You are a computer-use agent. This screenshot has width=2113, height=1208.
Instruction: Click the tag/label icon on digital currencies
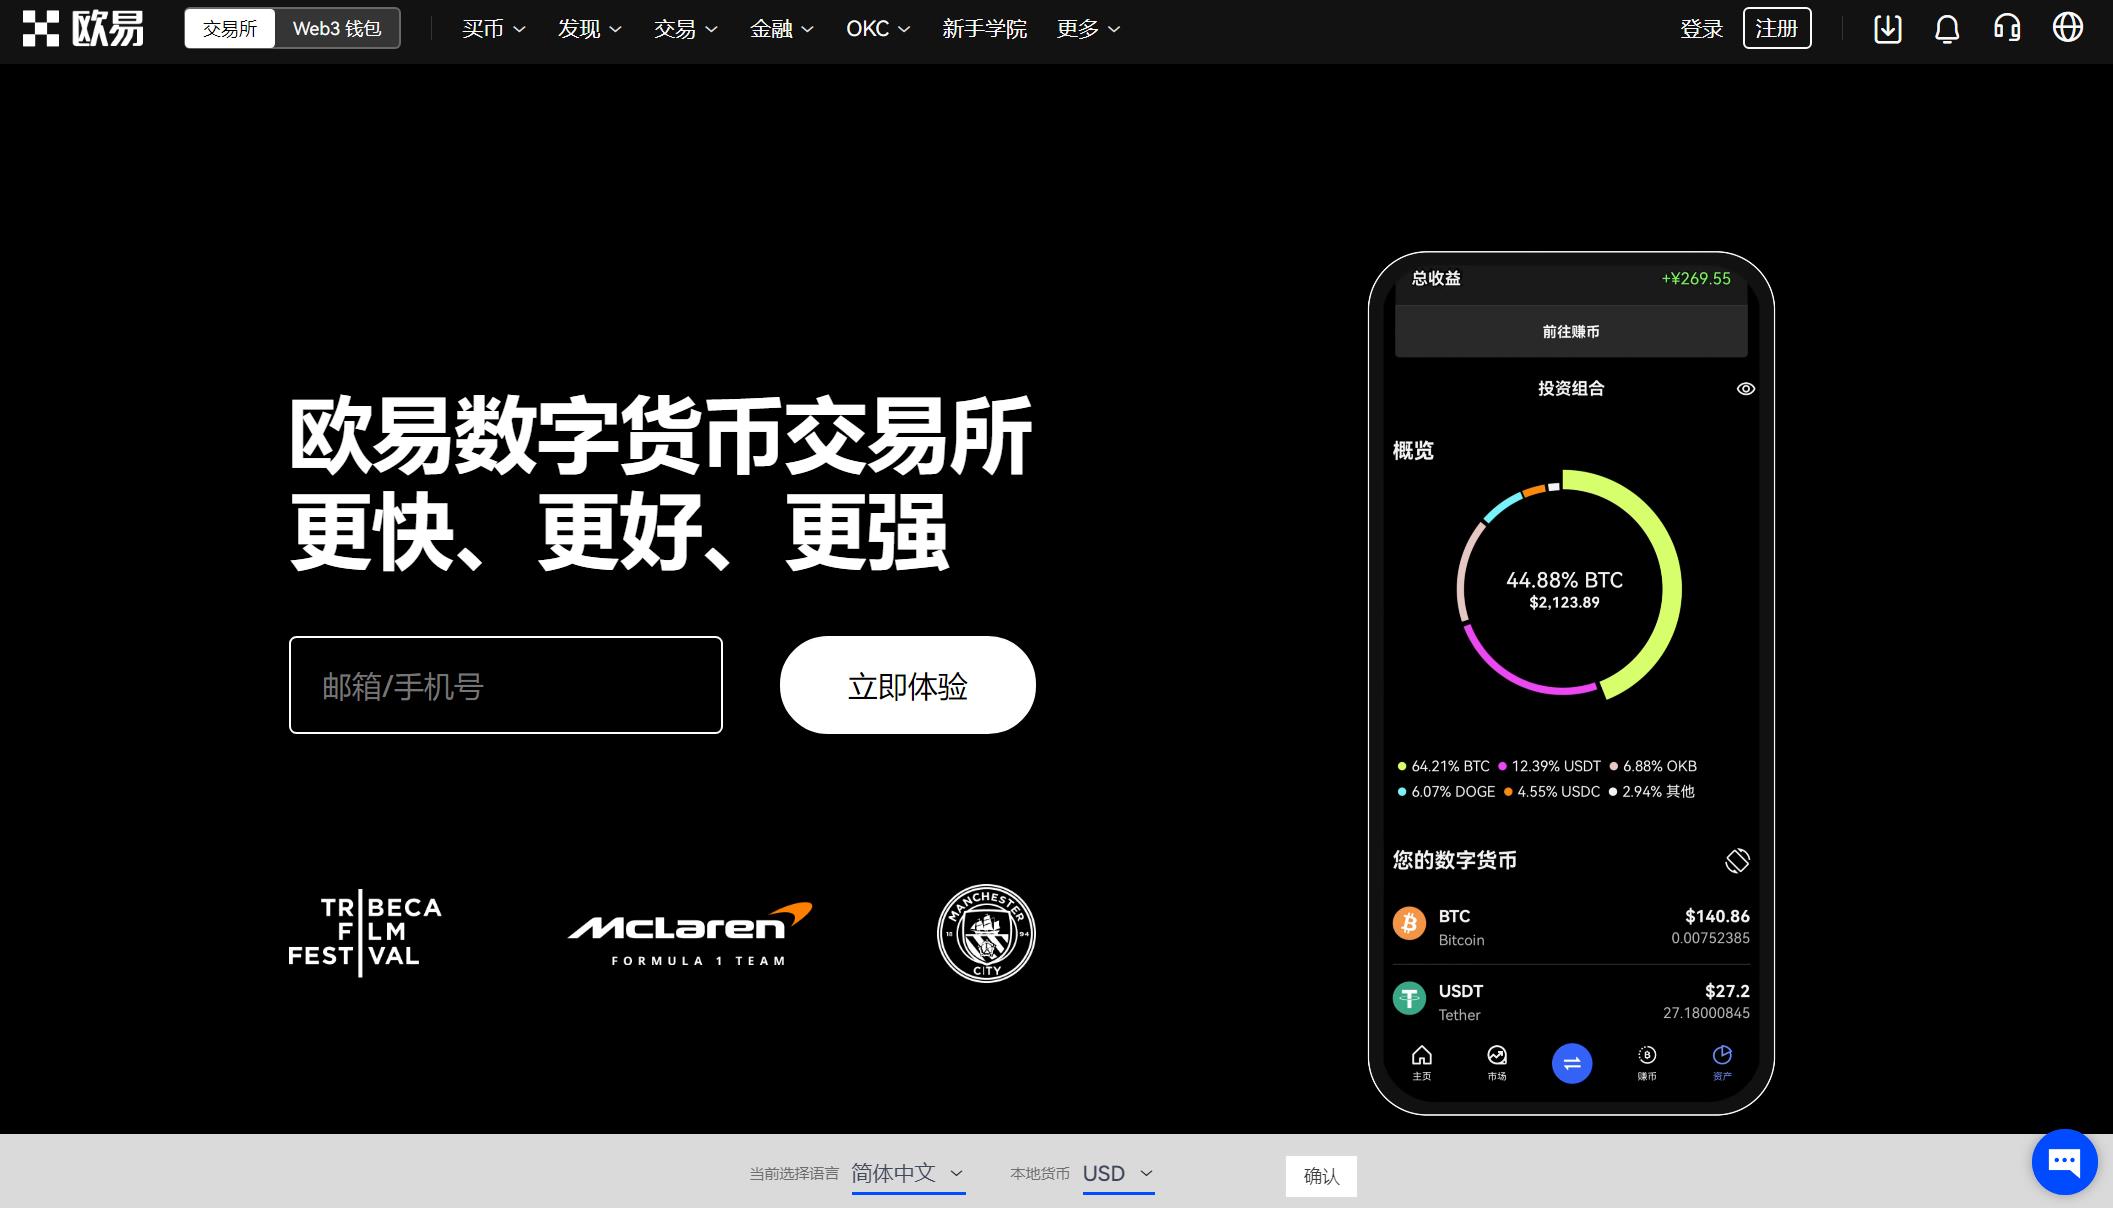[1736, 857]
